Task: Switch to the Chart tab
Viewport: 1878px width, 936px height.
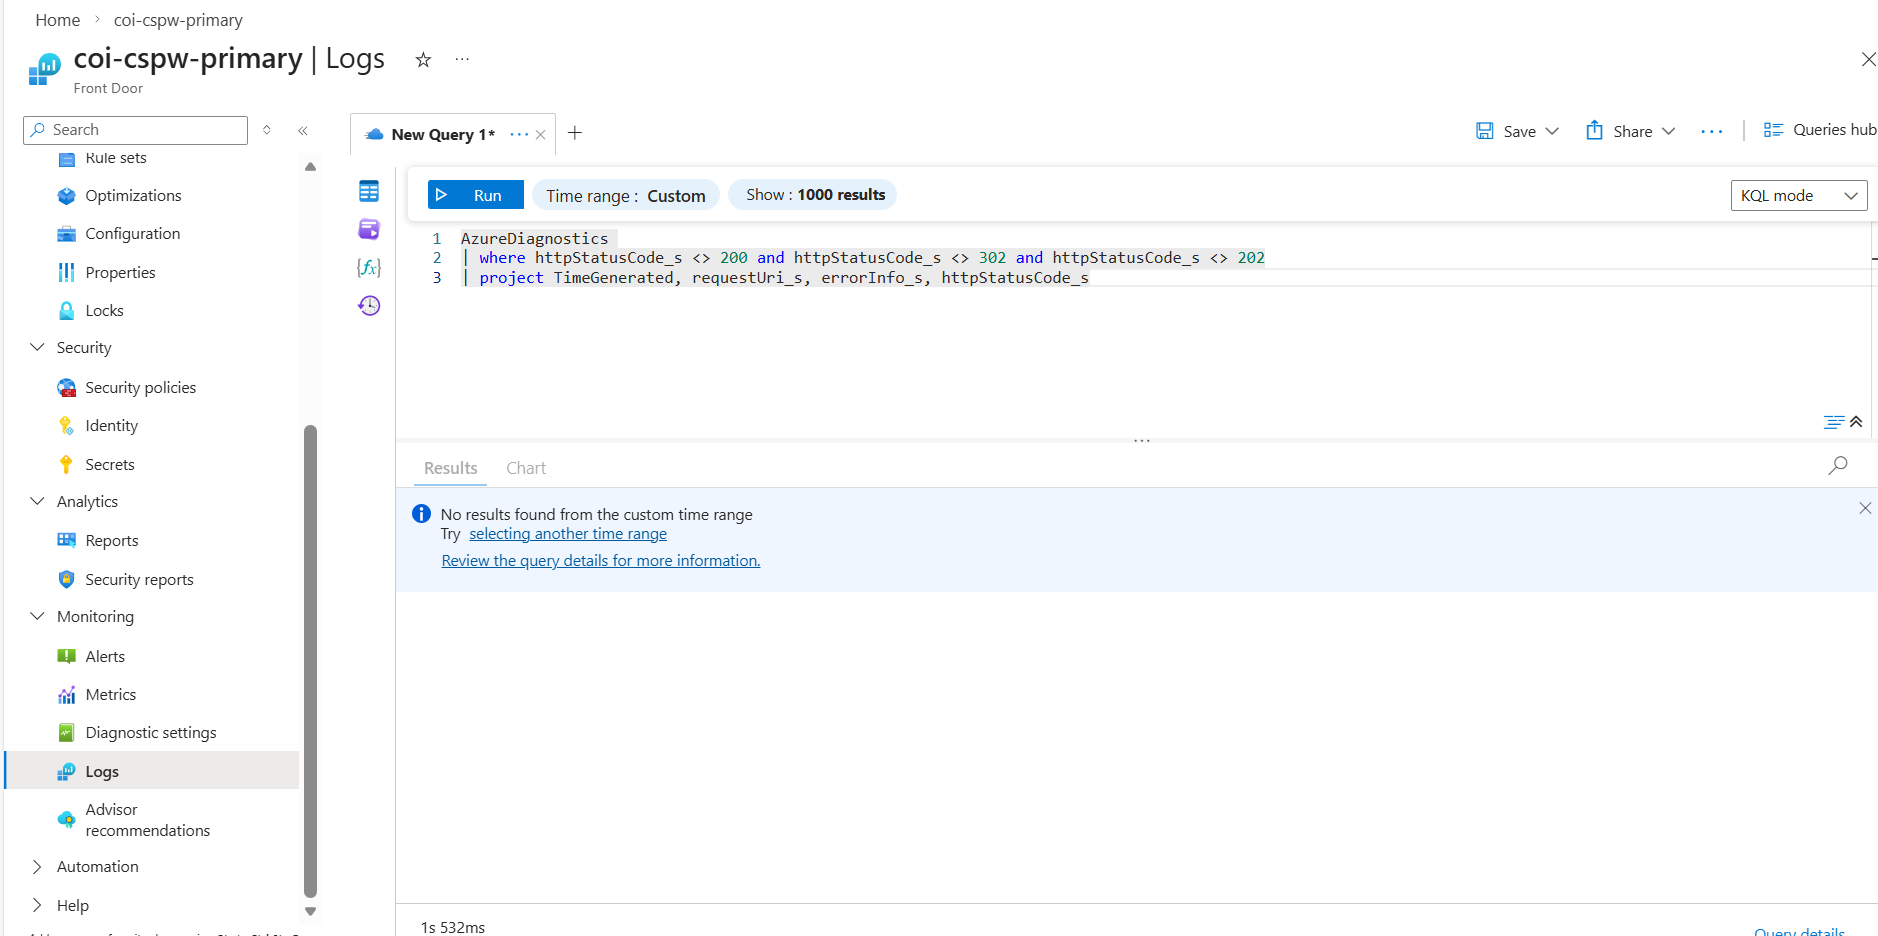Action: [526, 468]
